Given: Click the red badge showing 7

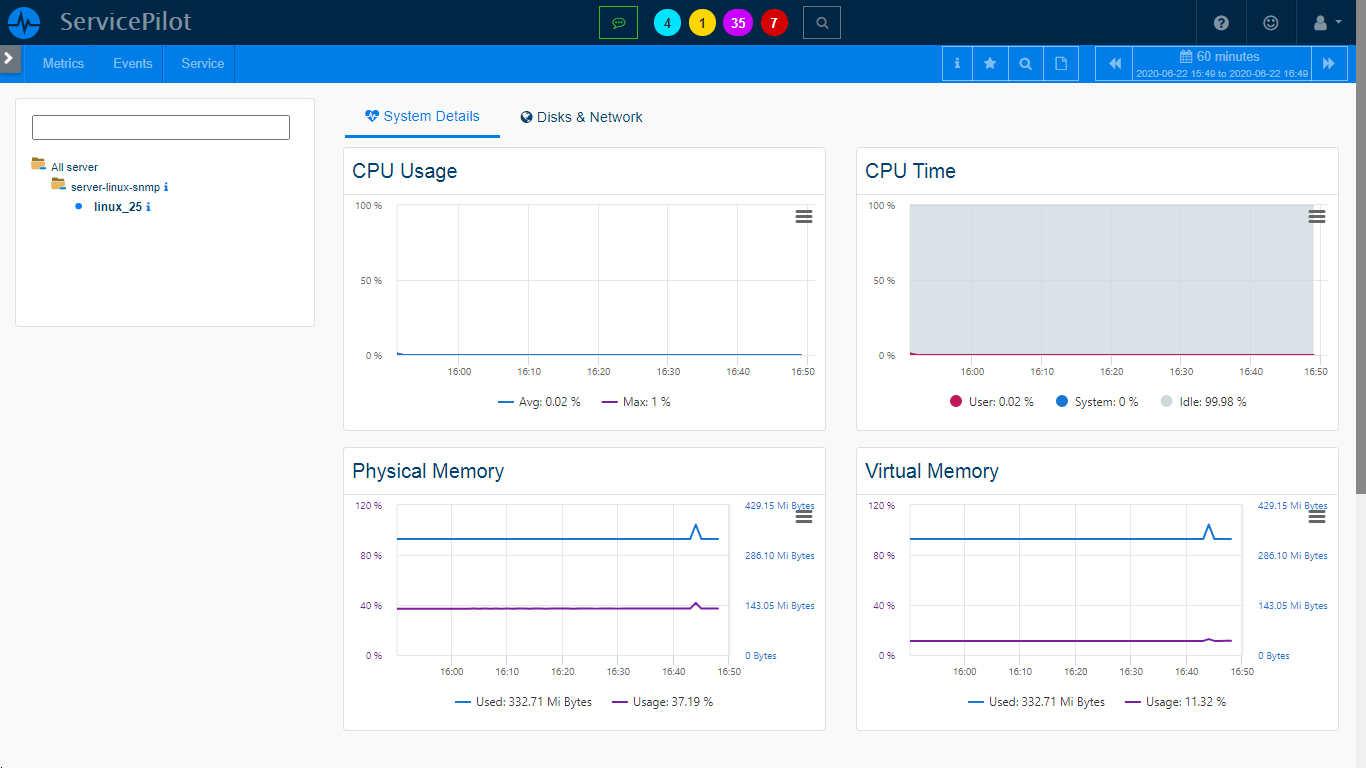Looking at the screenshot, I should pyautogui.click(x=774, y=23).
